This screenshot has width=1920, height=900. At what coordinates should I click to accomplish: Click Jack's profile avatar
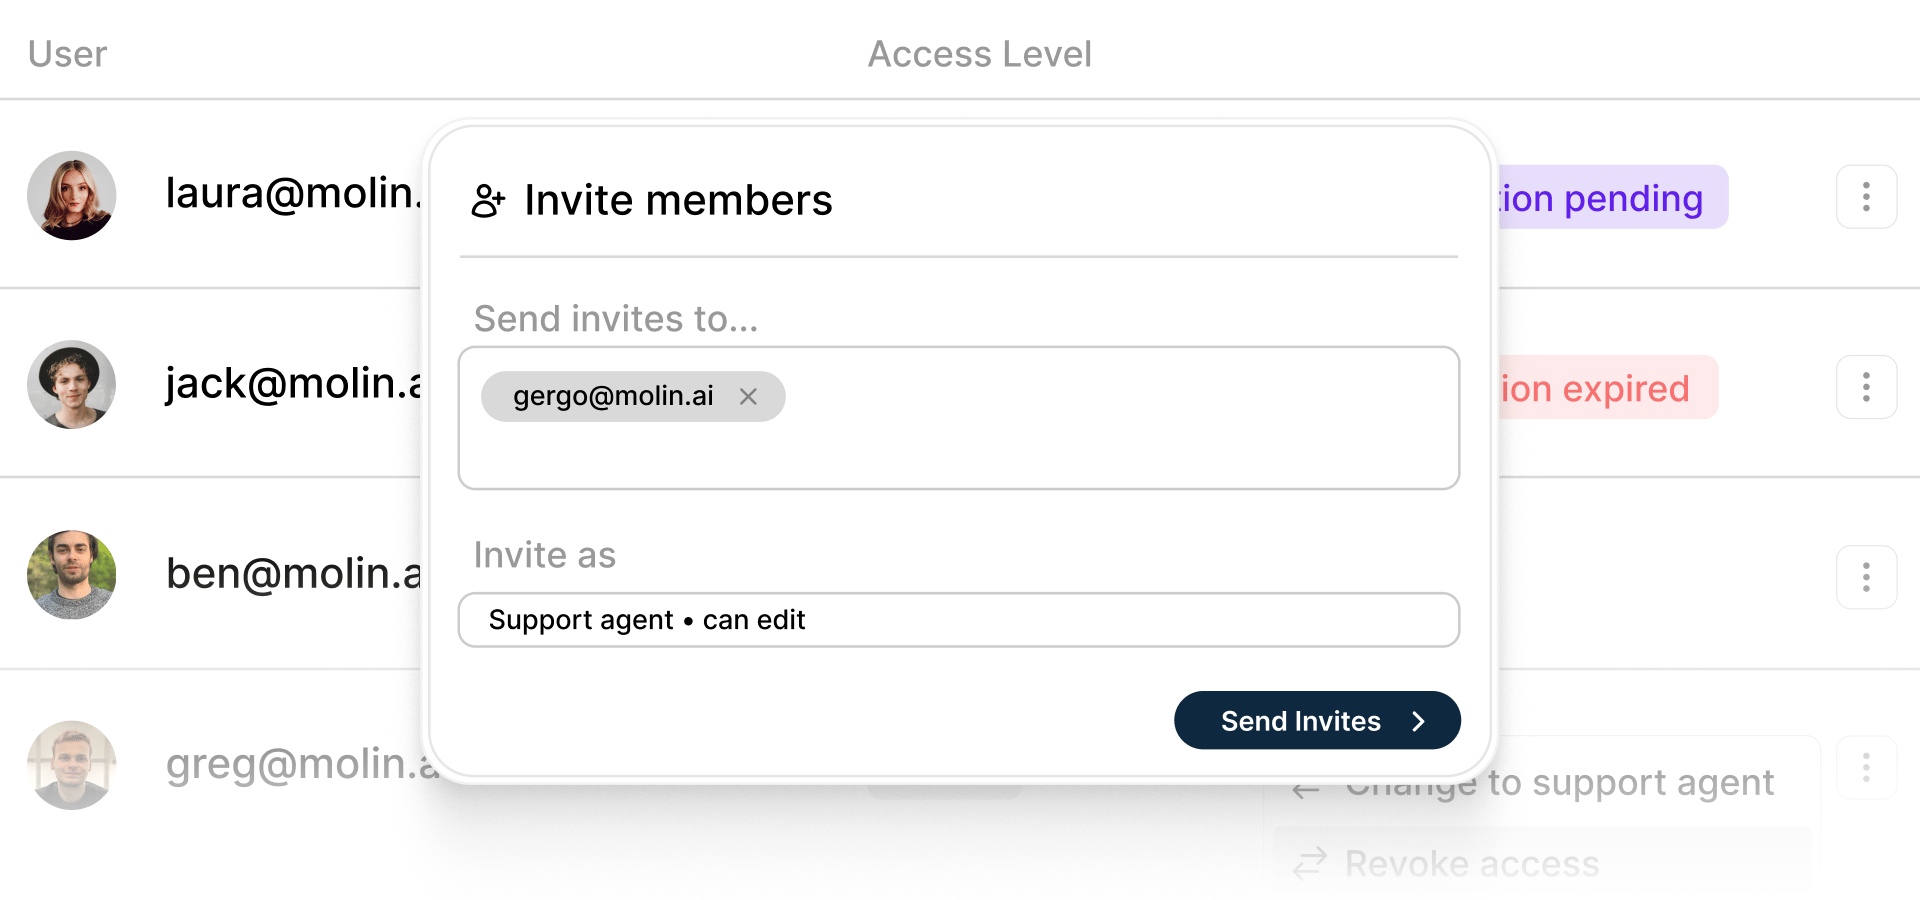72,385
